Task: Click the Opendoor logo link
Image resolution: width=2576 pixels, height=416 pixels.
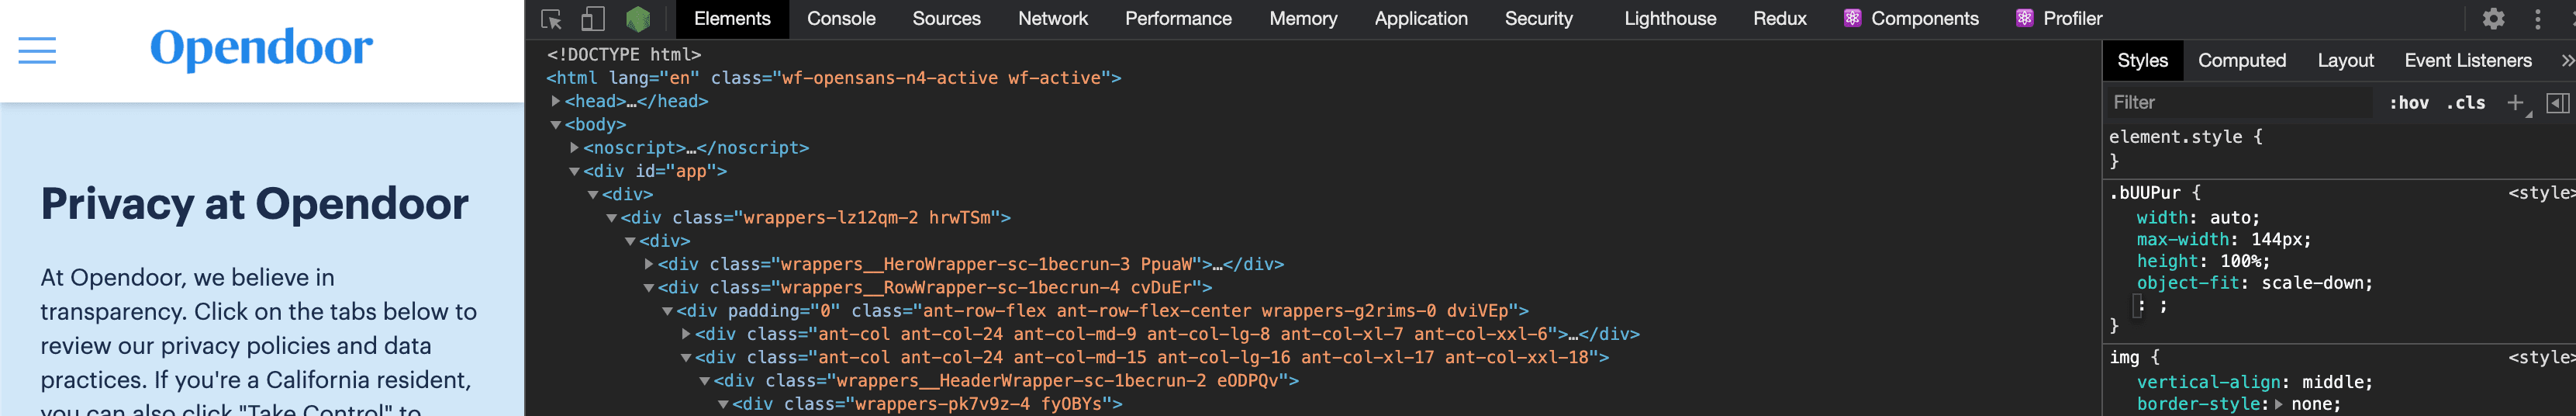Action: click(x=261, y=48)
